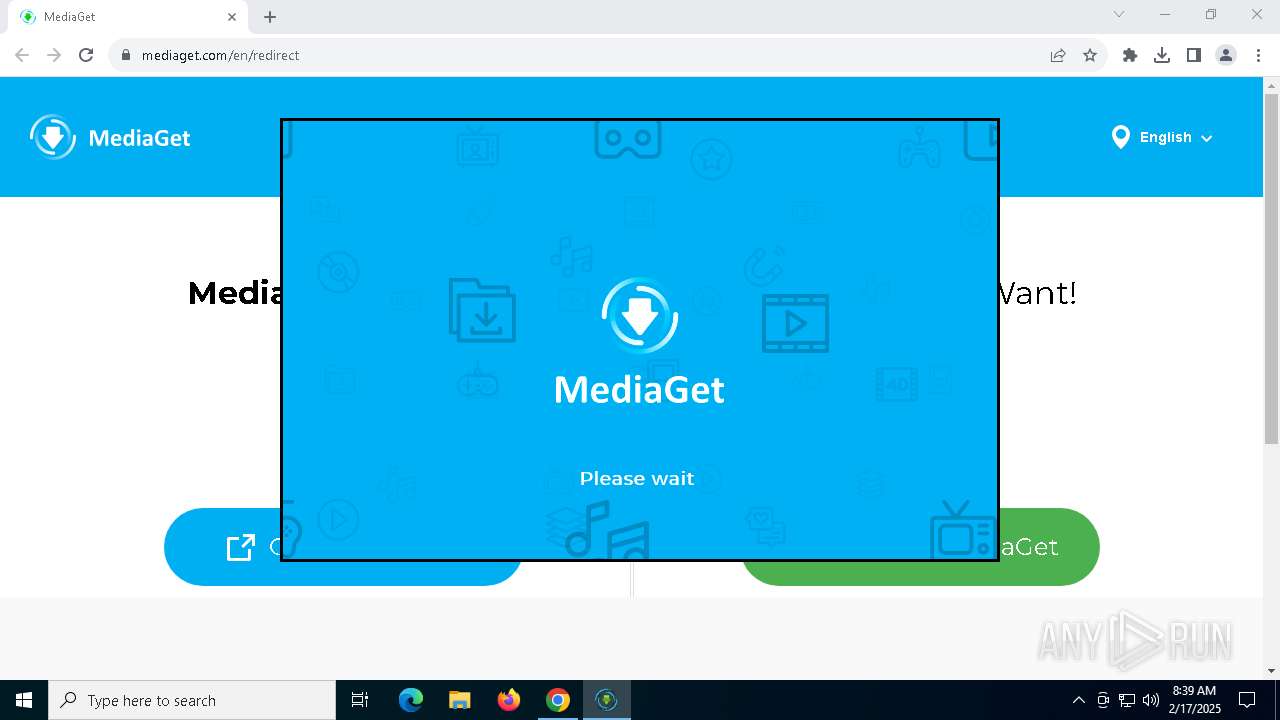This screenshot has width=1280, height=720.
Task: Open the network icon in the system tray
Action: 1127,700
